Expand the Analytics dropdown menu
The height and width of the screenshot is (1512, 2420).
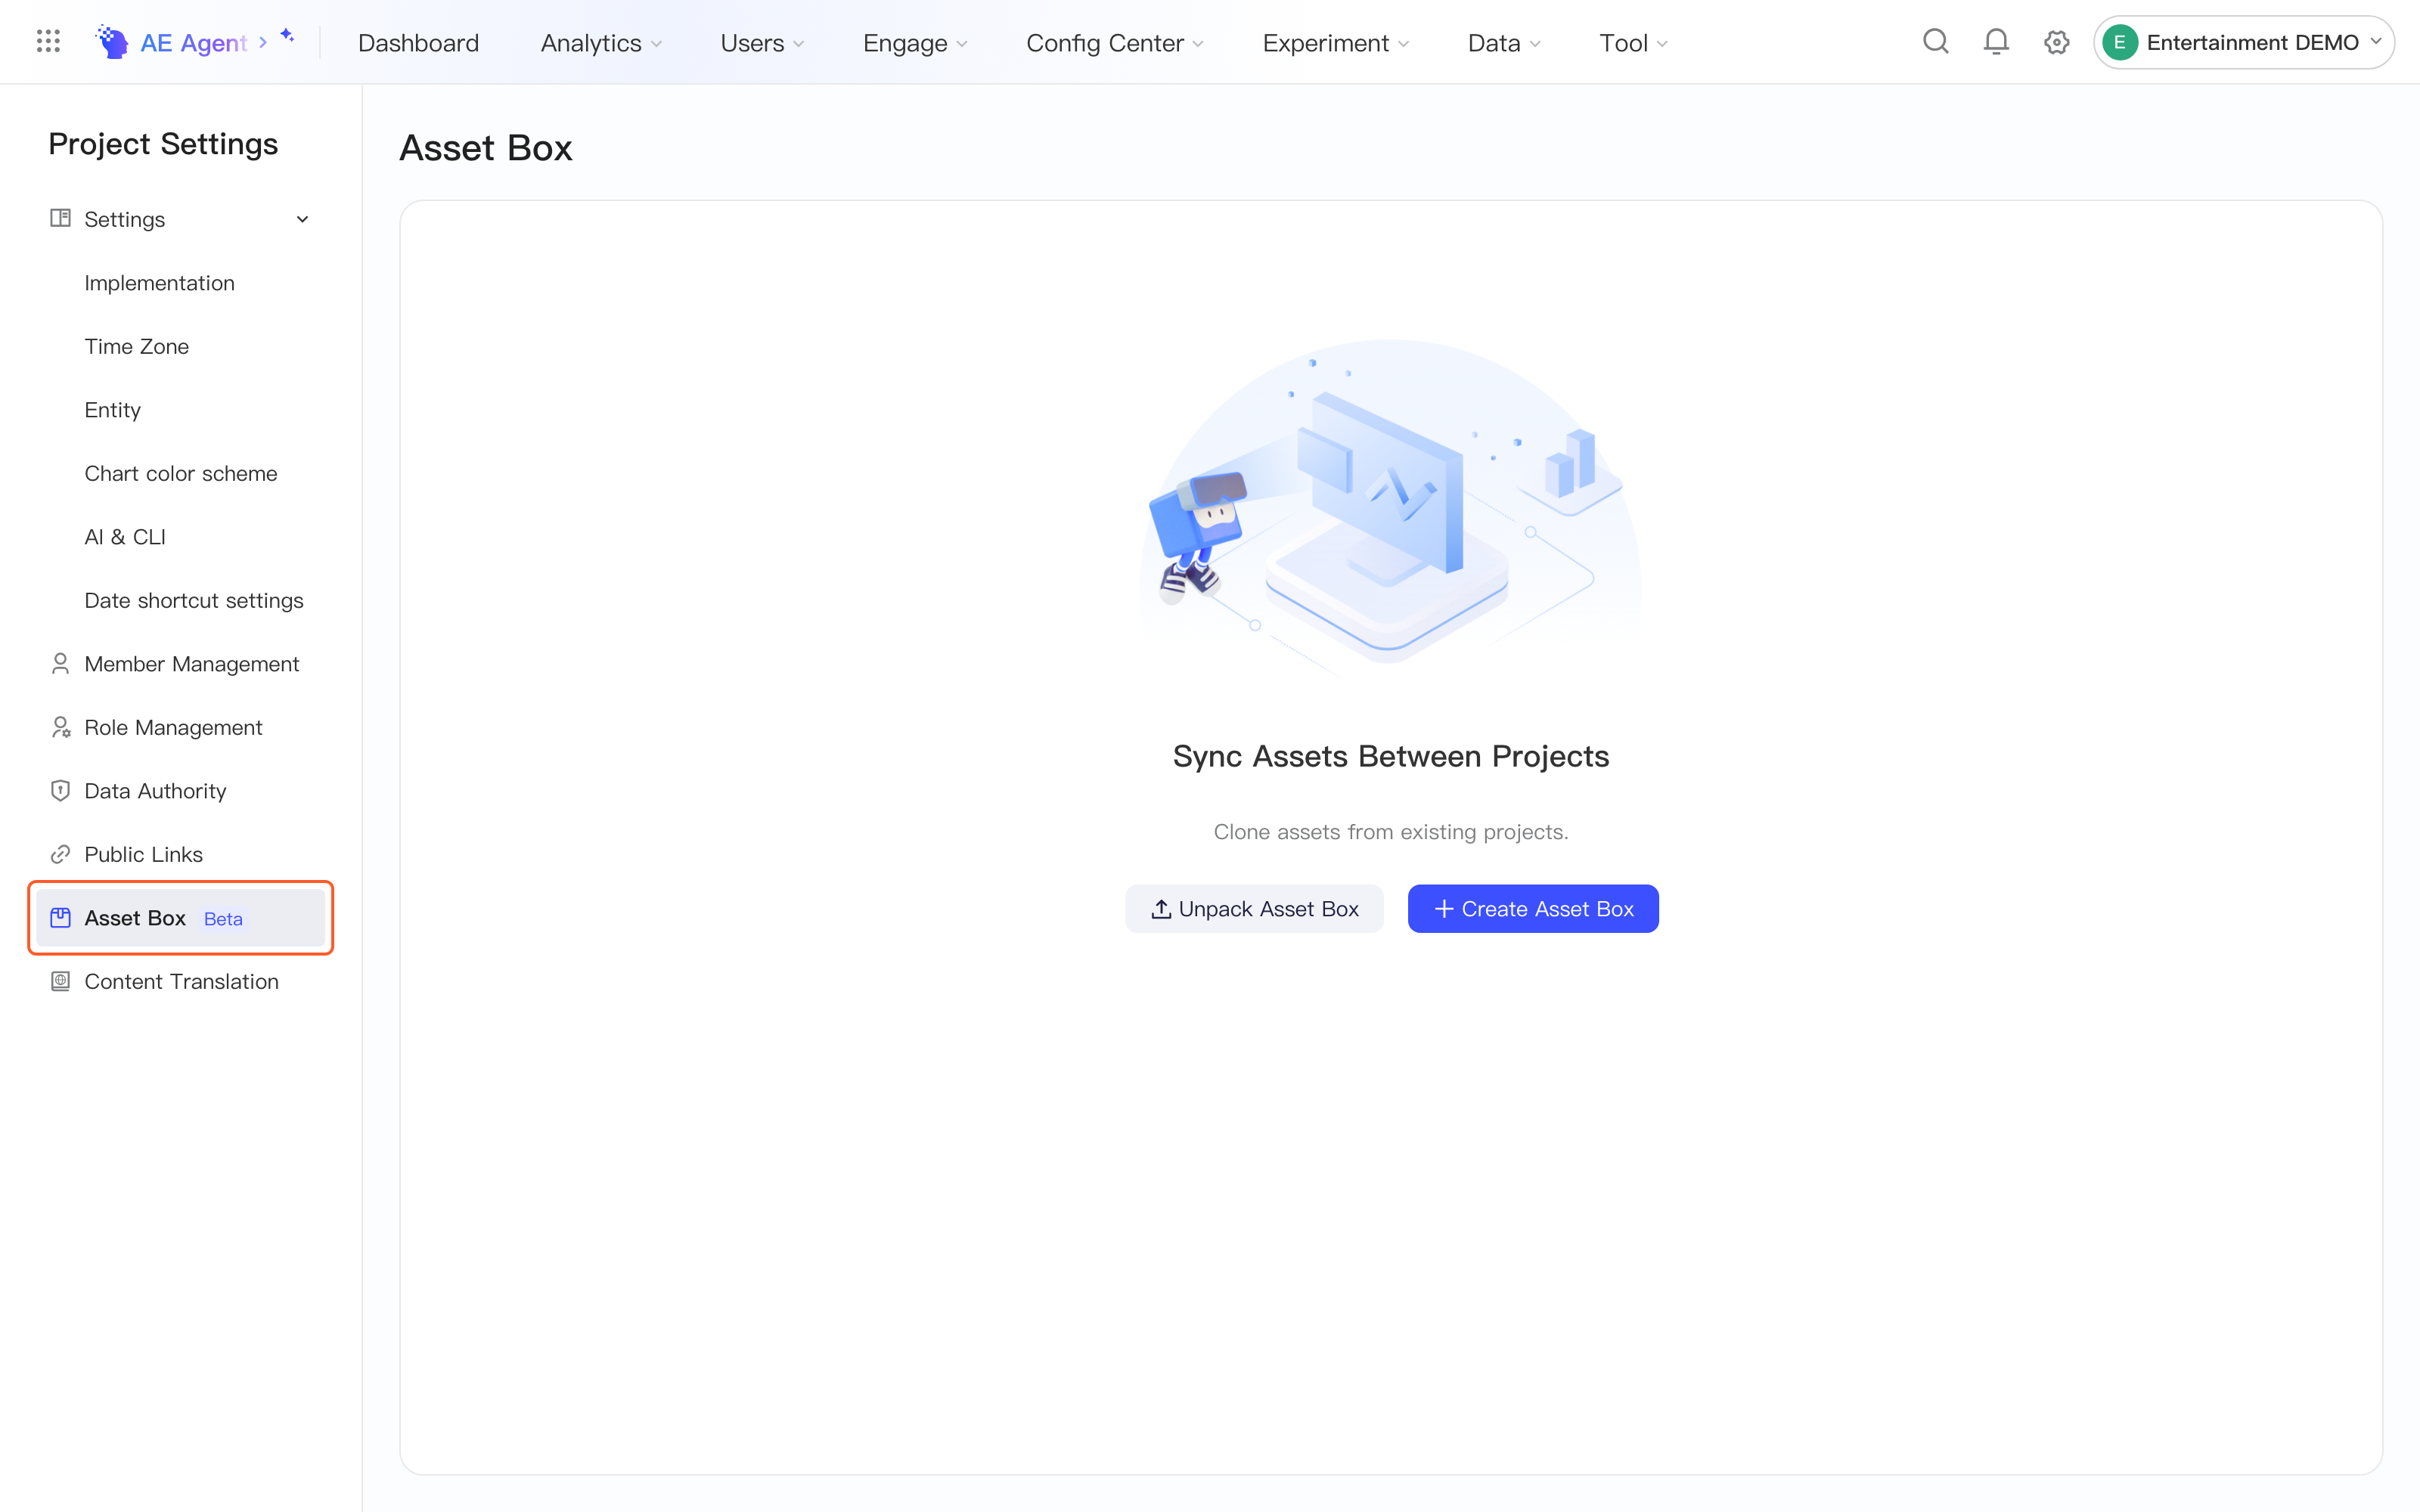point(601,43)
